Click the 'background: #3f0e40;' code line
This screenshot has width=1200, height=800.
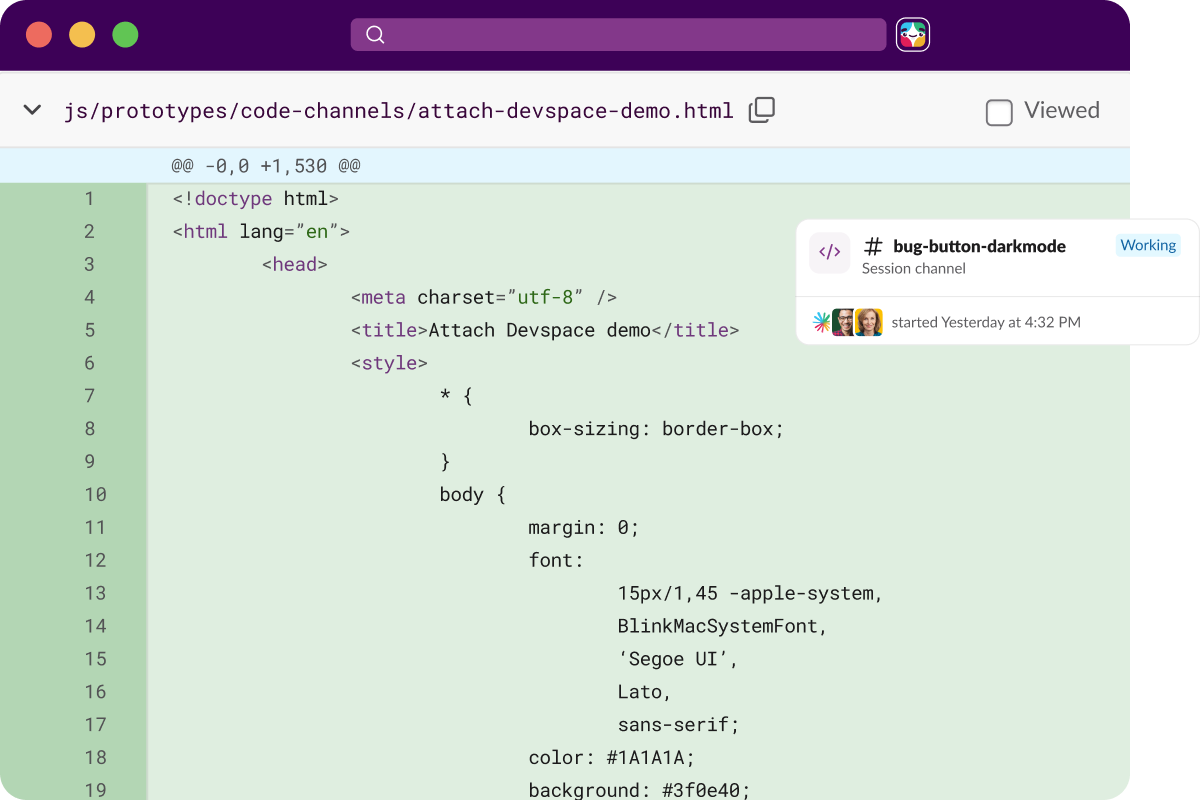point(640,790)
